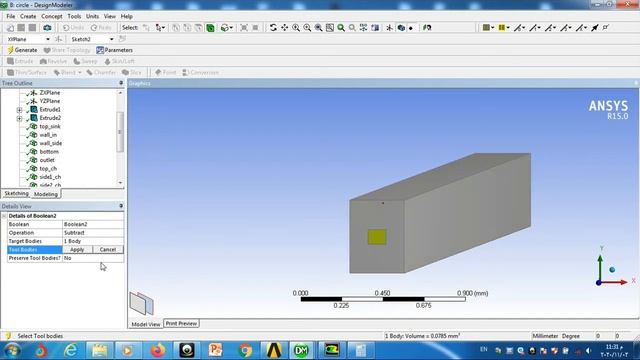Screen dimensions: 640x360
Task: Click the selection mode cursor dropdown arrow
Action: point(163,28)
